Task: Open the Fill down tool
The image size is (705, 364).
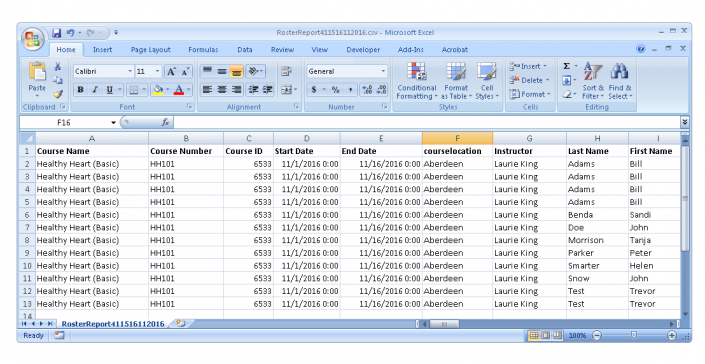Action: [567, 80]
